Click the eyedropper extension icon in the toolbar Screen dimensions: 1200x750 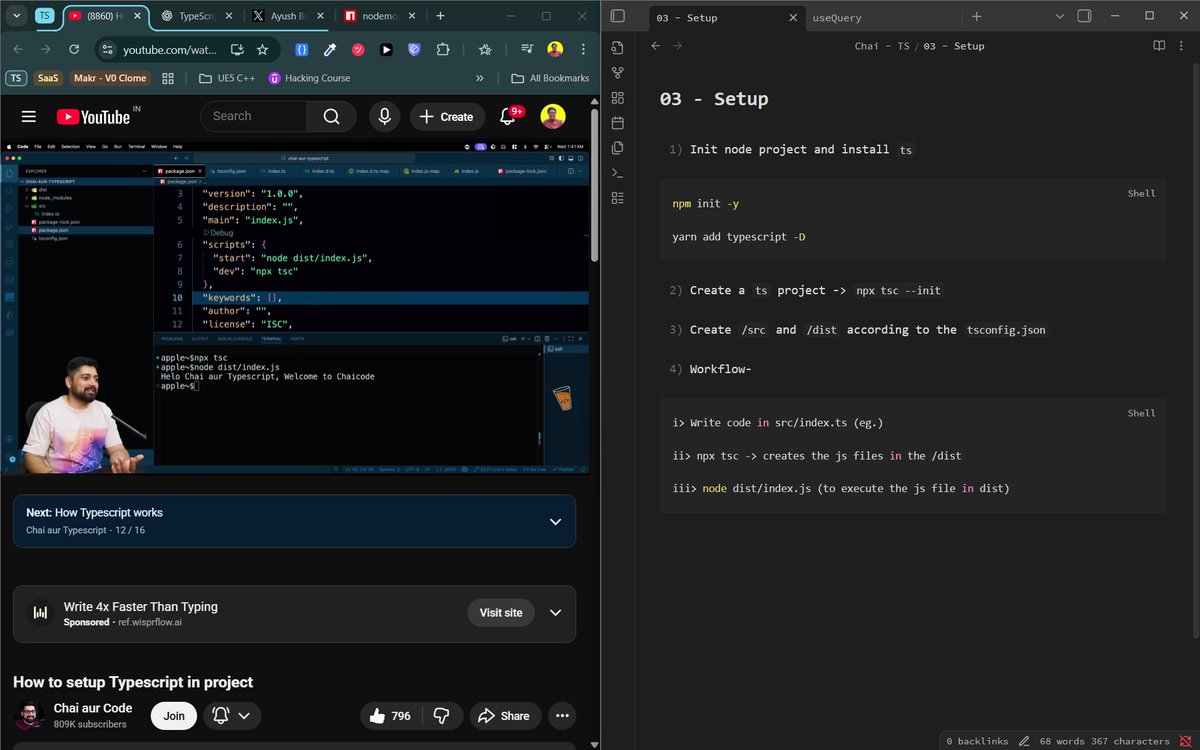coord(331,48)
